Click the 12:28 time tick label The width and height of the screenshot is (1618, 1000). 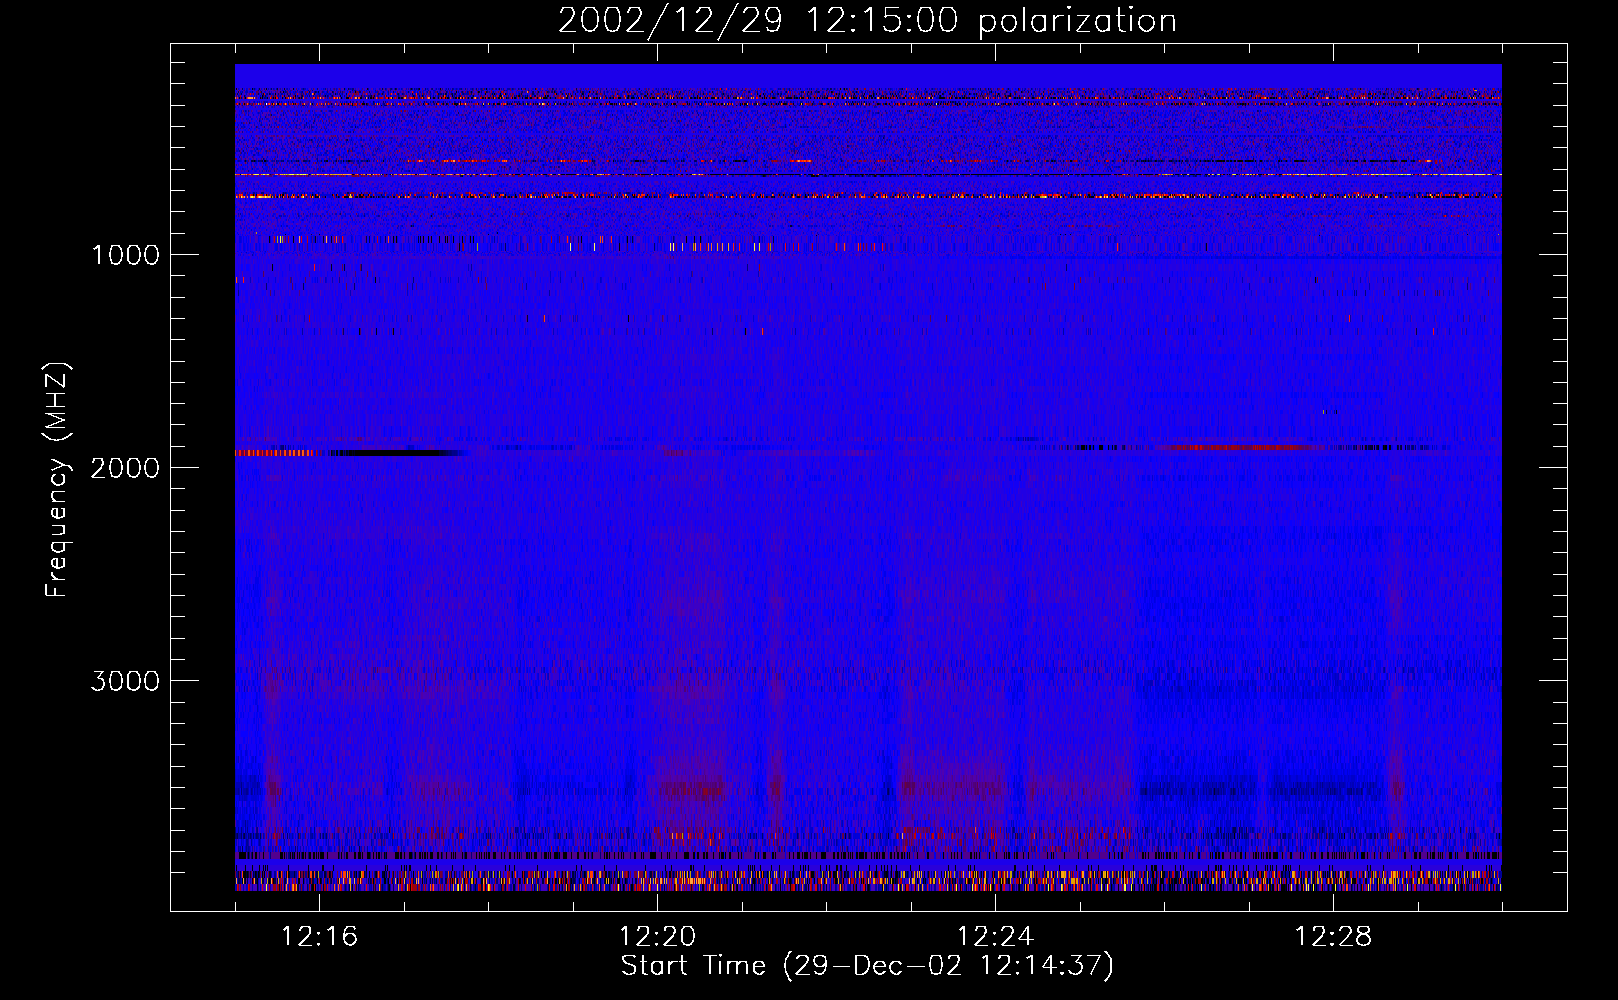[x=1333, y=937]
